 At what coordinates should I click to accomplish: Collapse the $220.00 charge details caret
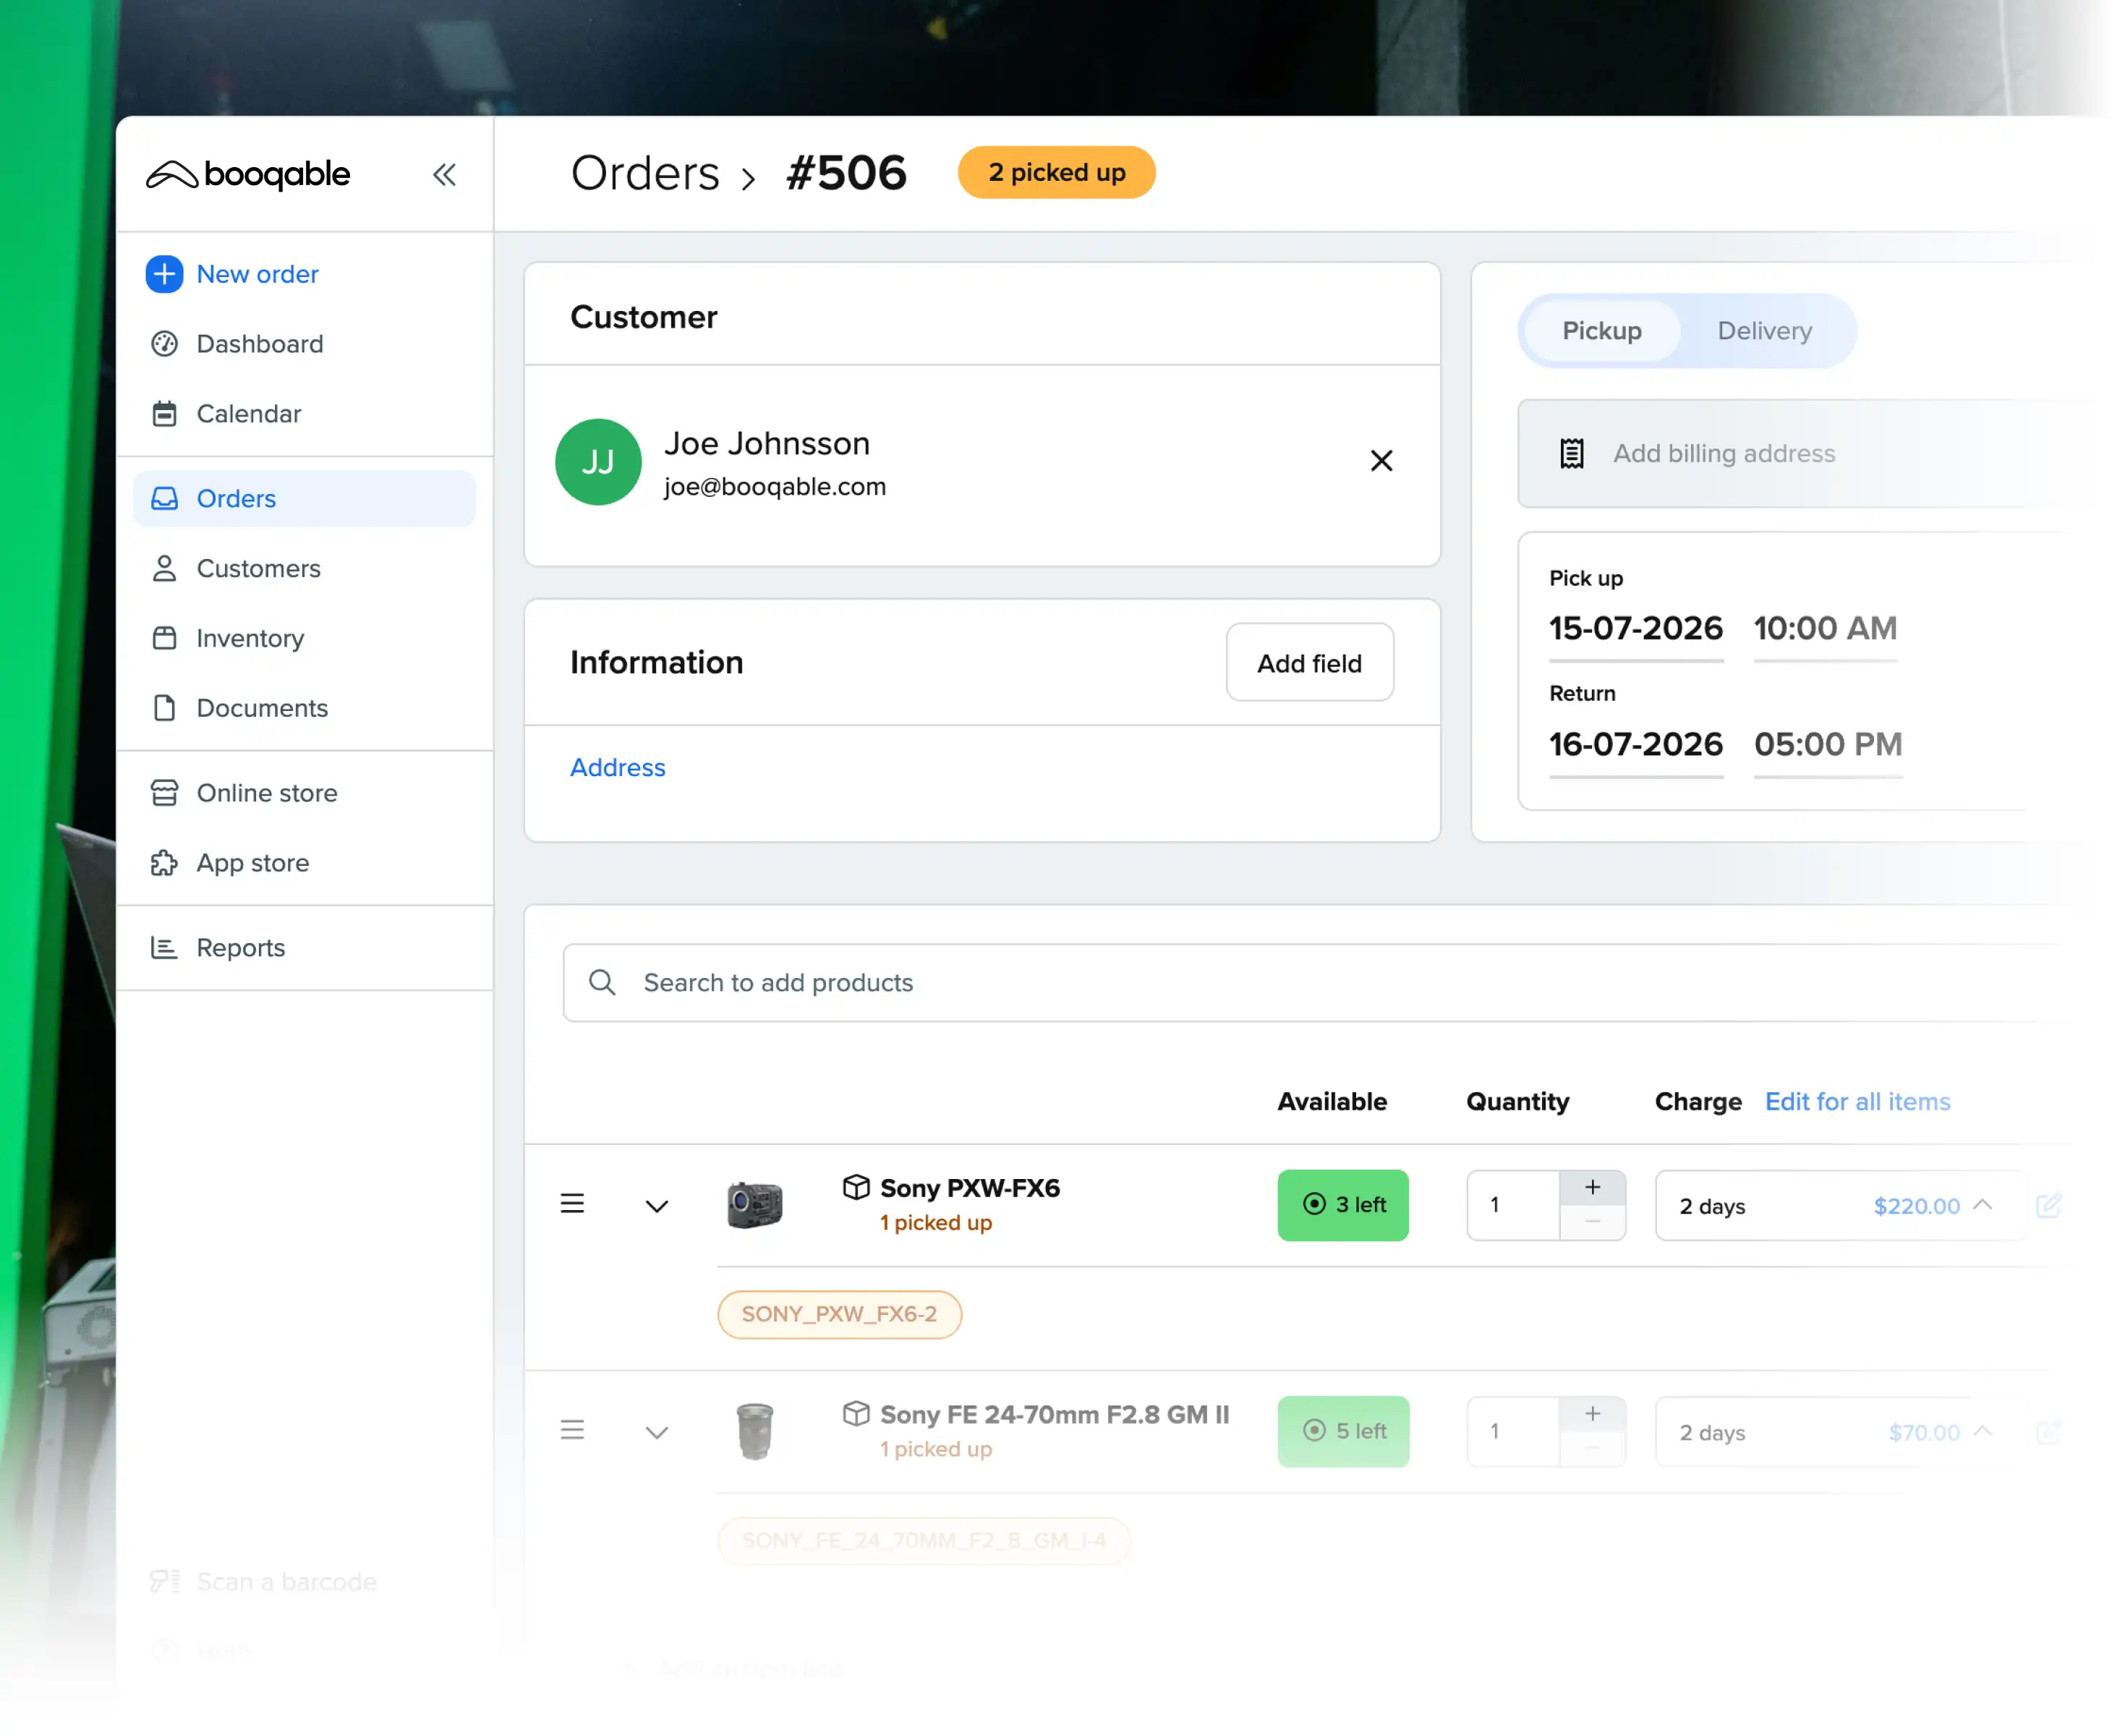pos(1983,1205)
